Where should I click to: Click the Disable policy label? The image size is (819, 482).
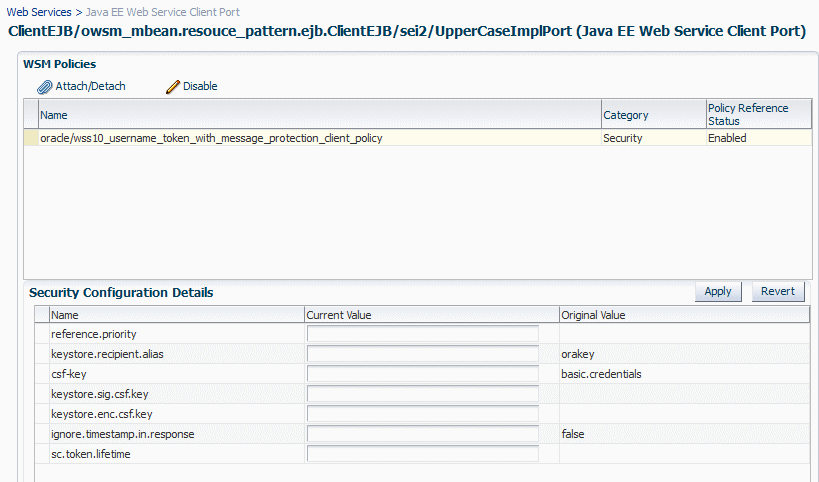200,86
